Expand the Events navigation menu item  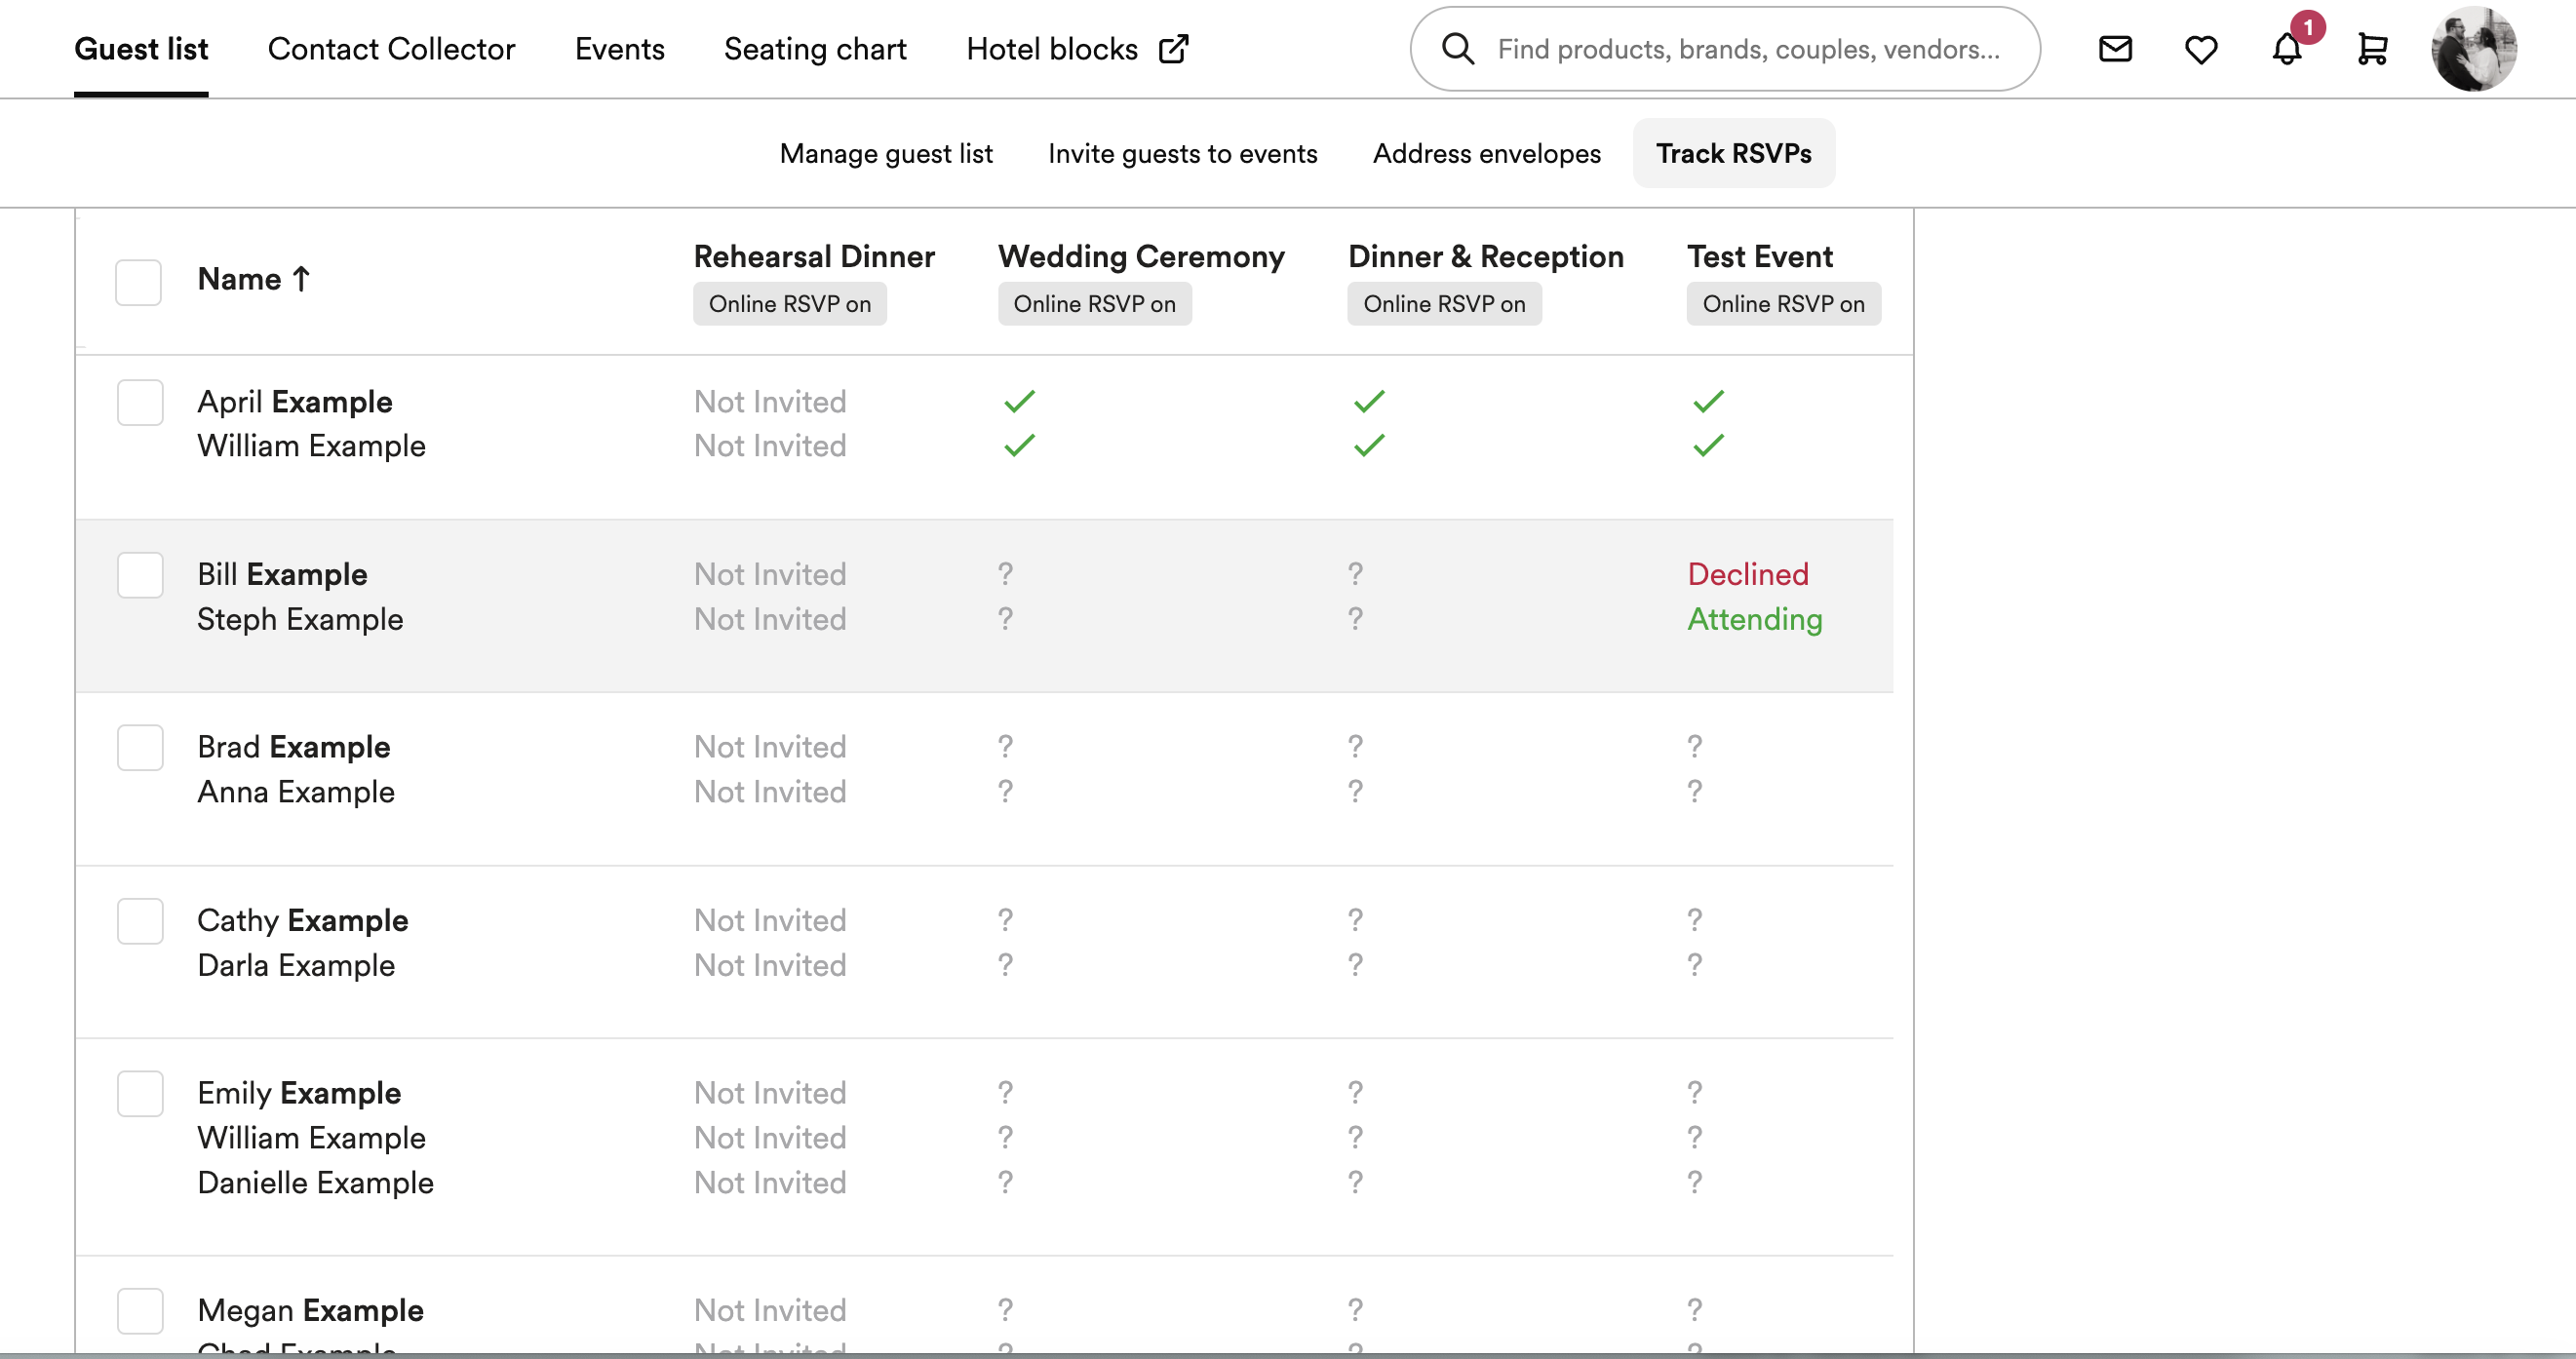coord(620,48)
